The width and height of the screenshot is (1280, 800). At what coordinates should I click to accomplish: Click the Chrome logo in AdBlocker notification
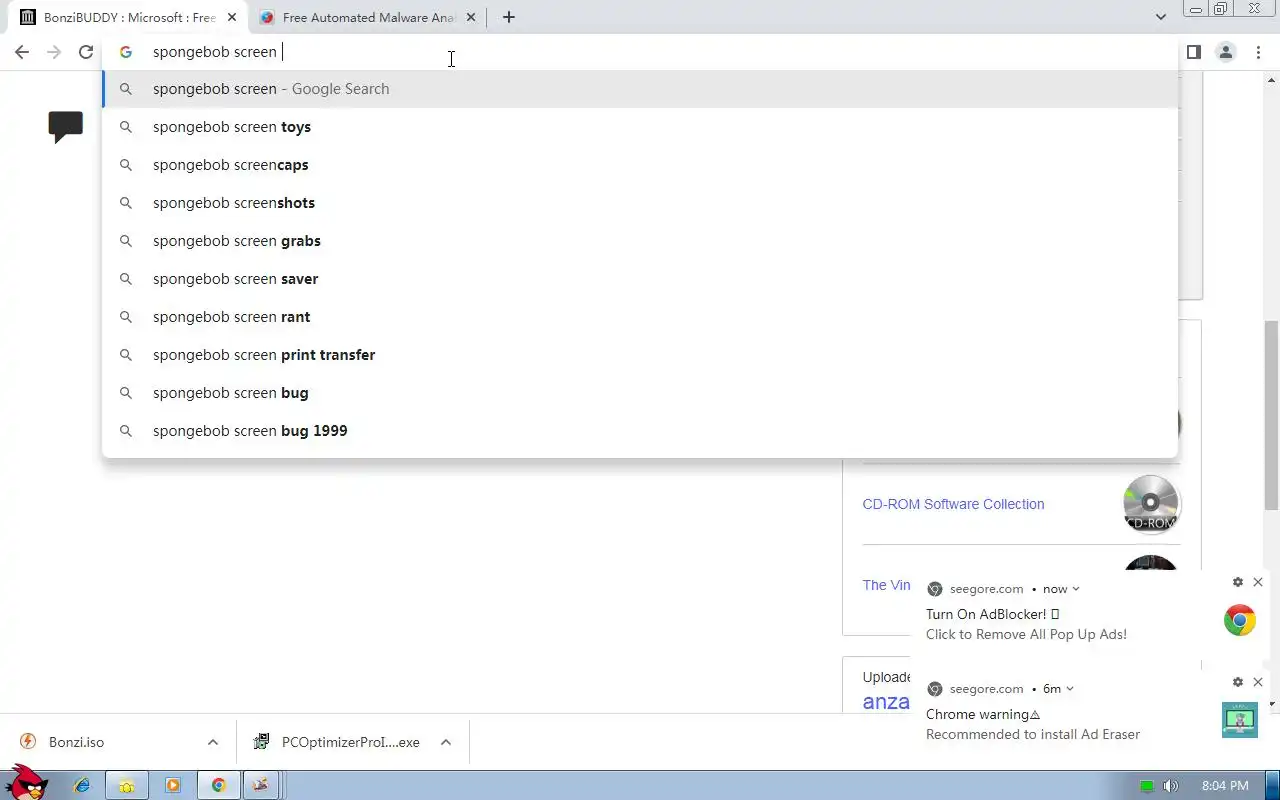(1240, 620)
